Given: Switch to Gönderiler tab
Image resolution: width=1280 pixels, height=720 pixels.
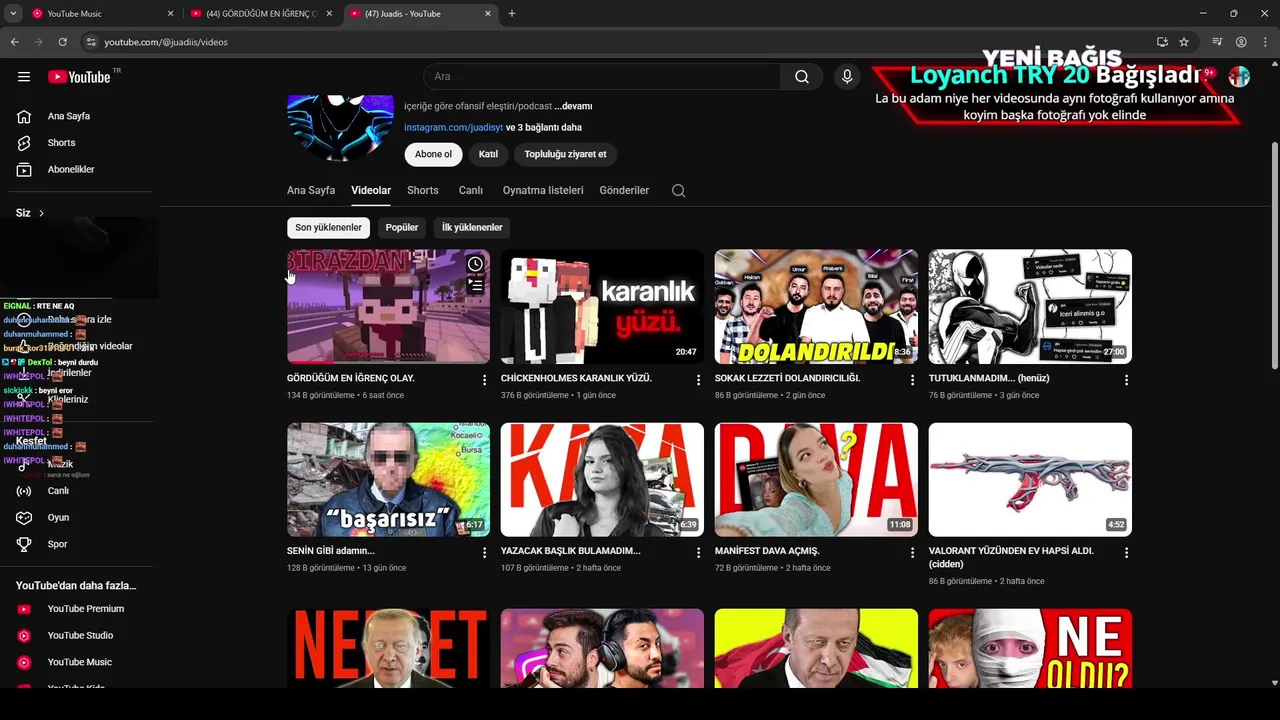Looking at the screenshot, I should 624,190.
